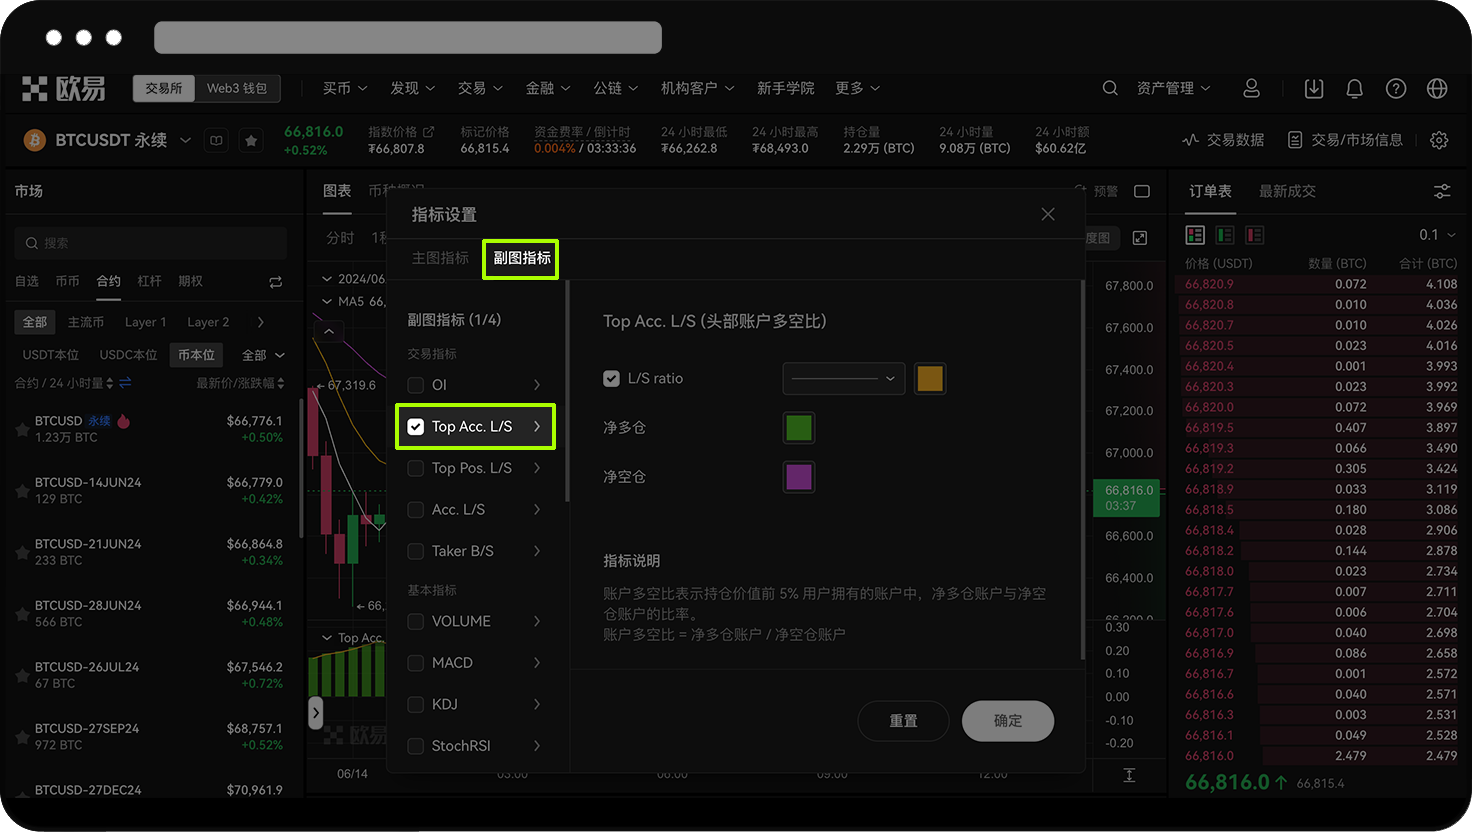
Task: Favorite BTCUSDT using the star icon
Action: 251,140
